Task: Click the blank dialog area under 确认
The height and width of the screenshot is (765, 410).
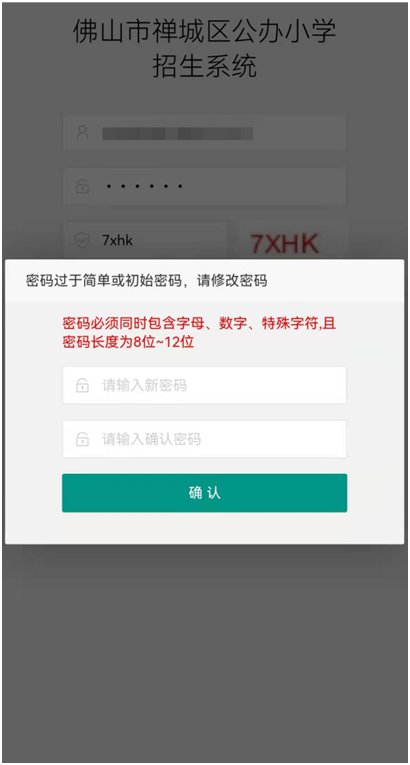Action: [205, 528]
